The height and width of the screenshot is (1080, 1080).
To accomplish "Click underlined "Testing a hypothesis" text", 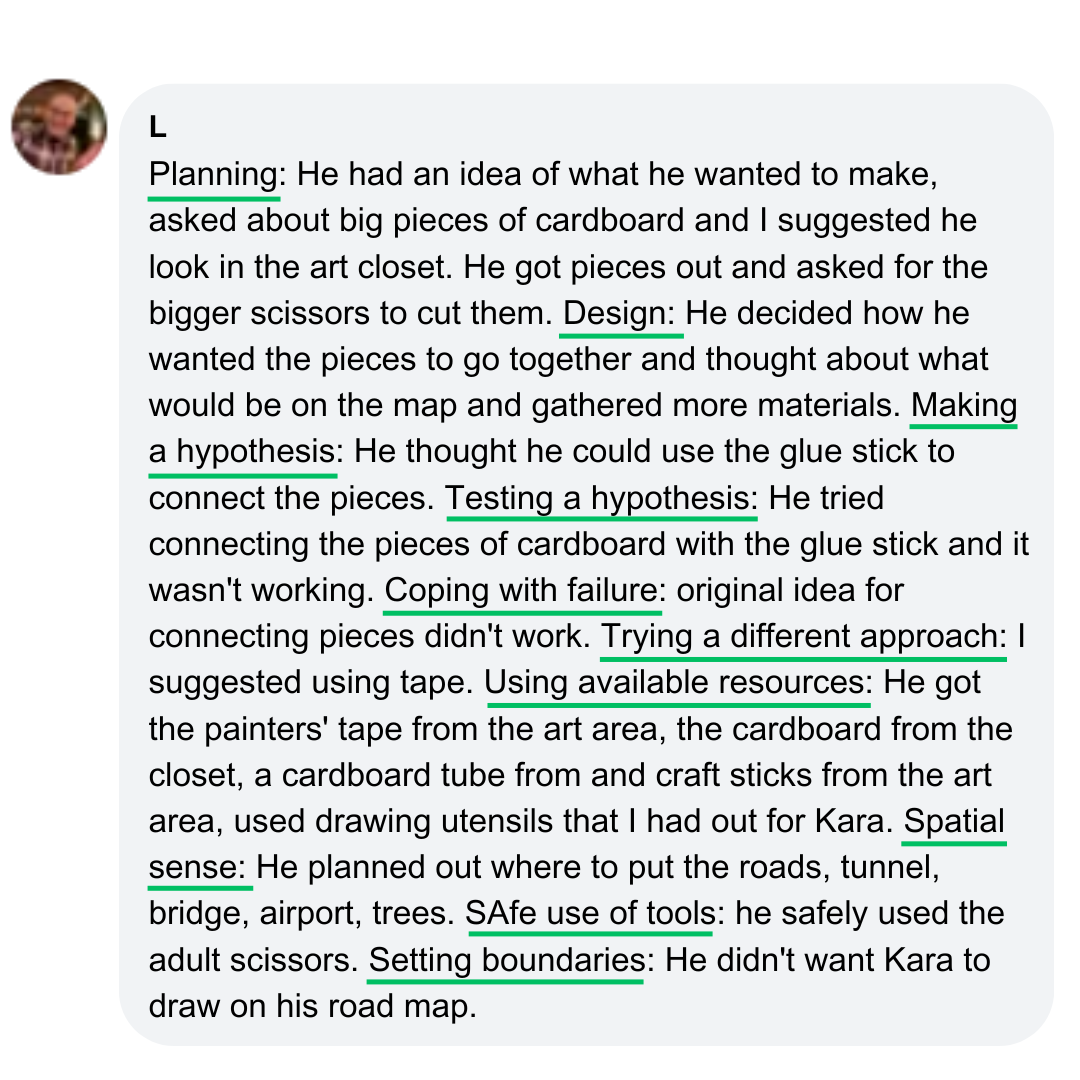I will click(601, 498).
